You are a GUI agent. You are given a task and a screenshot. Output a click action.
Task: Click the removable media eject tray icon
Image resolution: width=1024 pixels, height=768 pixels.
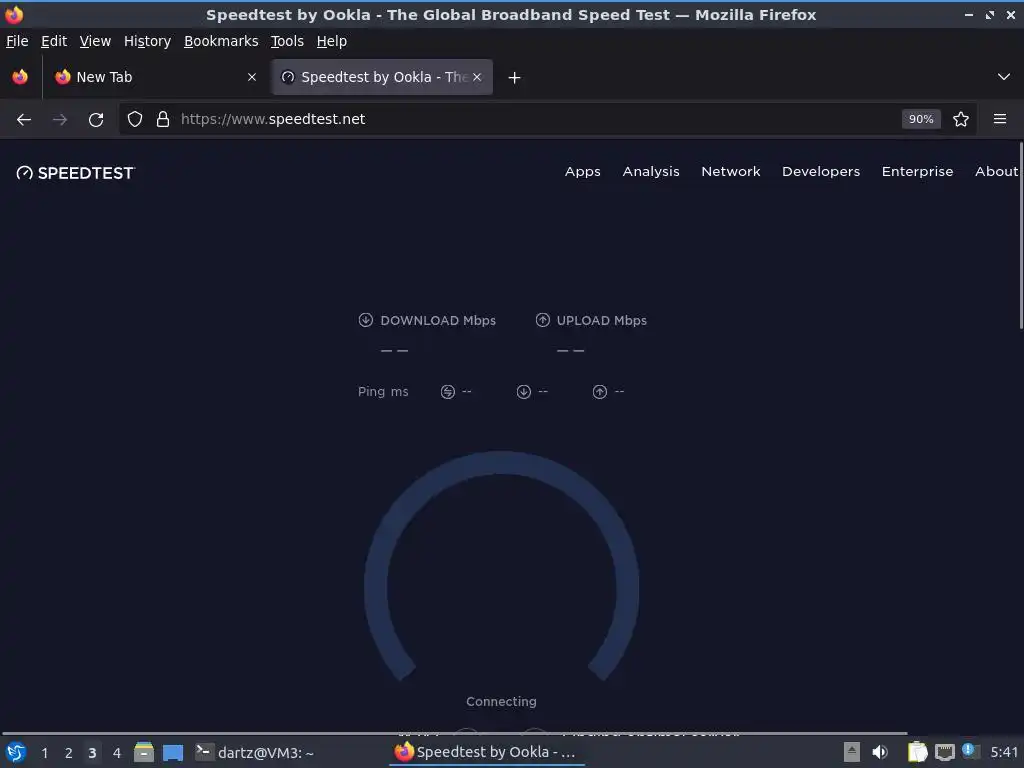pos(852,752)
